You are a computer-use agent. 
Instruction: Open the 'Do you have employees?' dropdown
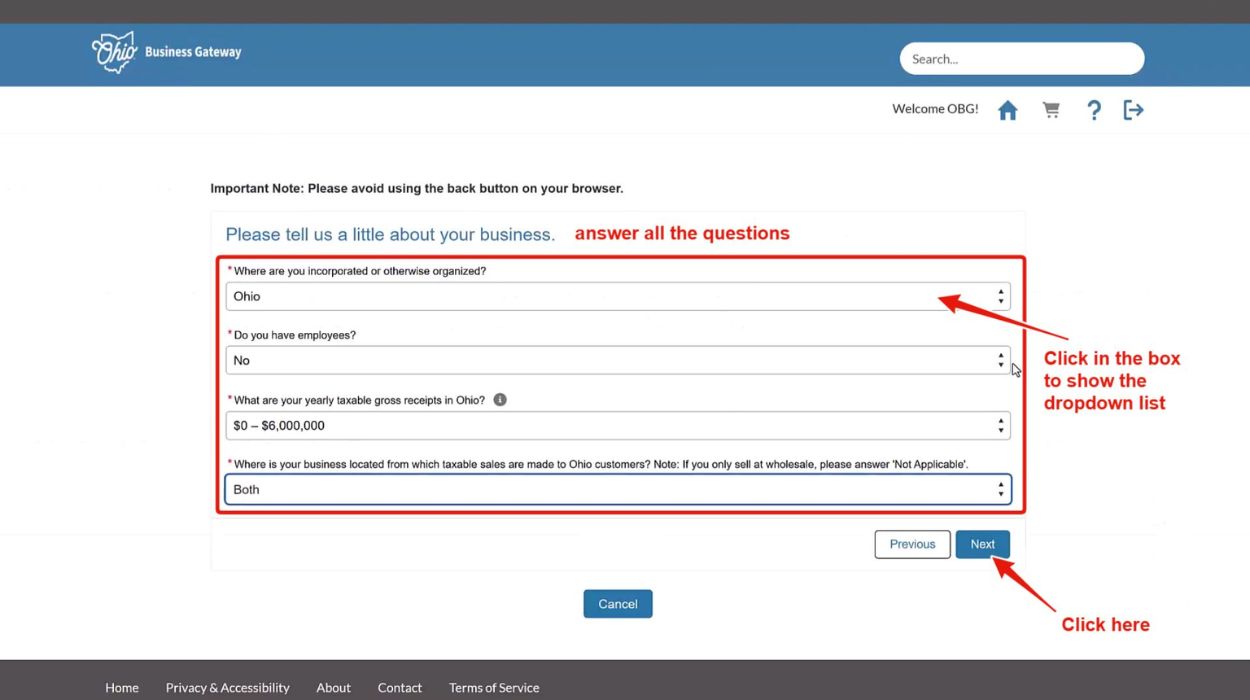pyautogui.click(x=617, y=360)
